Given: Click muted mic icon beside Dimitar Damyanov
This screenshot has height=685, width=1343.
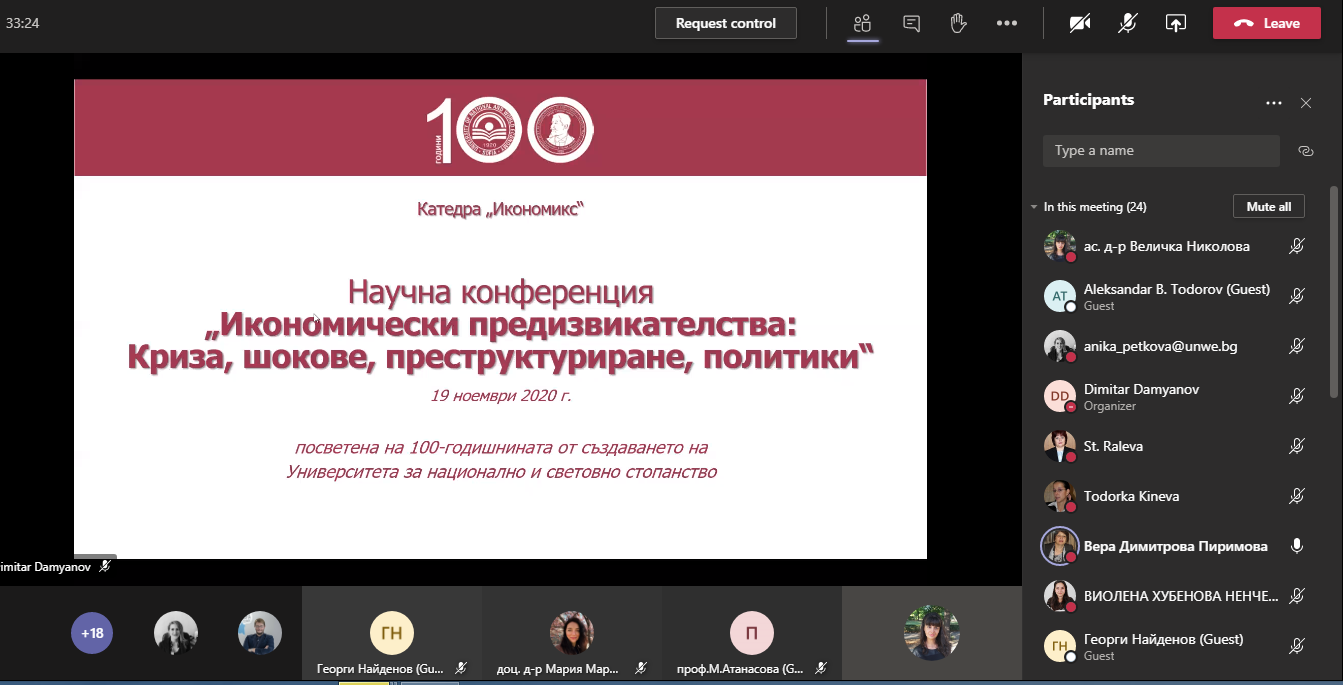Looking at the screenshot, I should point(1297,396).
